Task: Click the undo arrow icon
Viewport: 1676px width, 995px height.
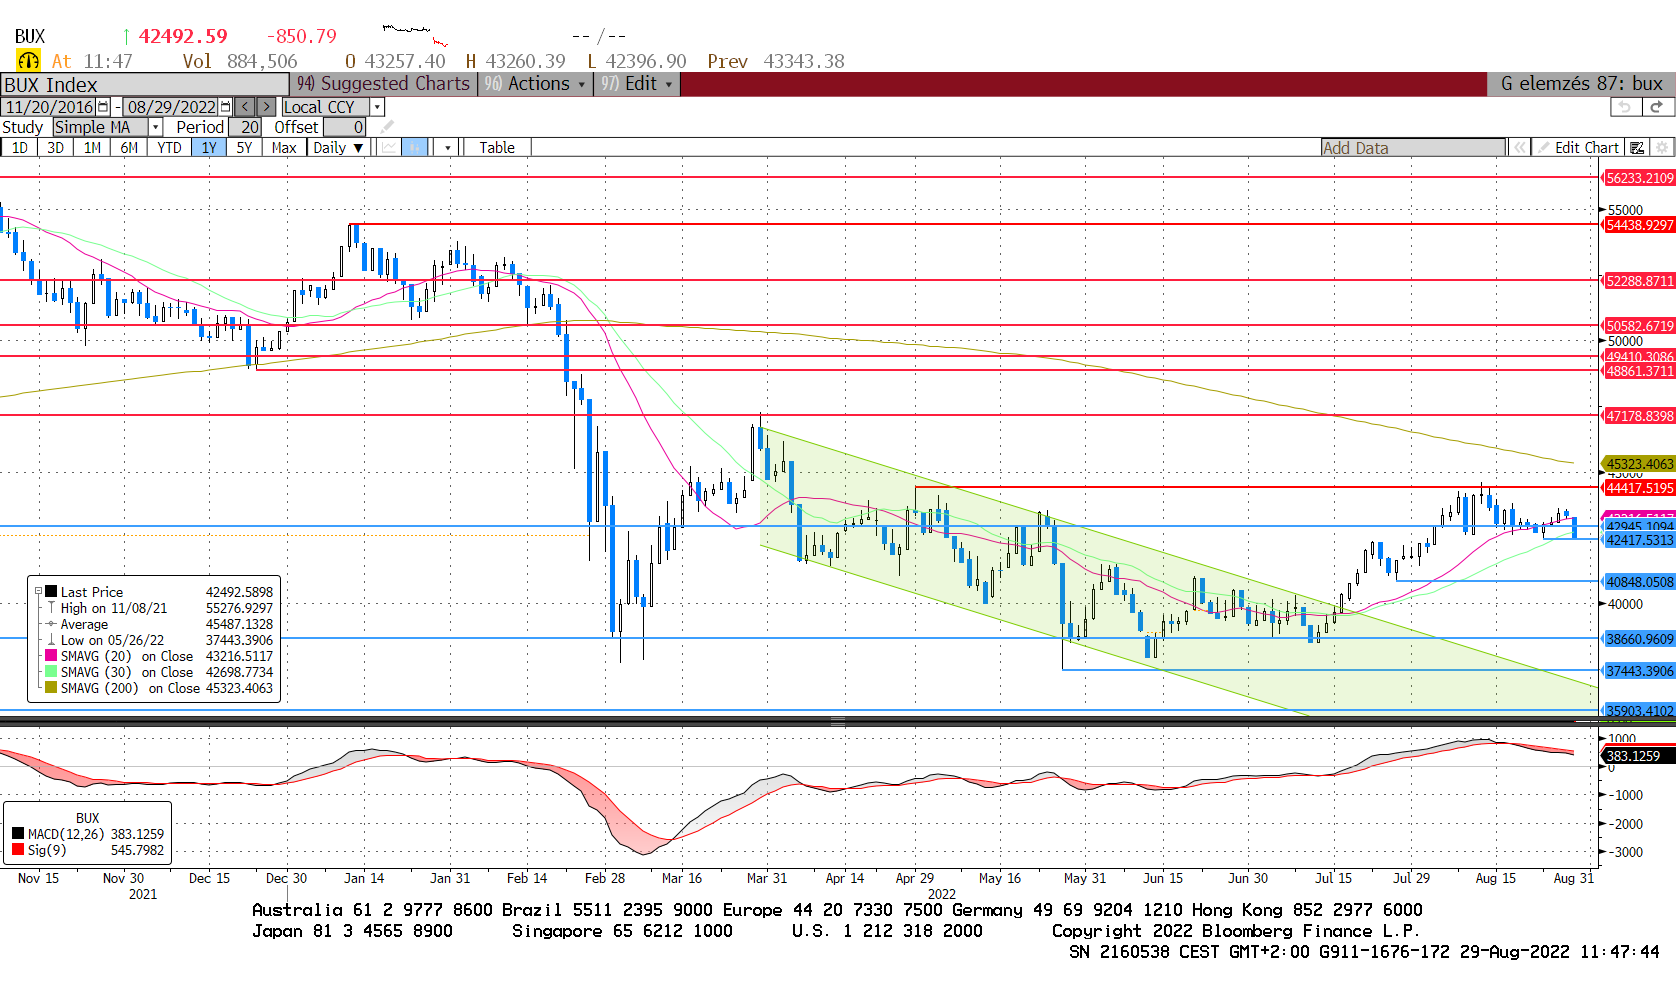Action: click(1625, 106)
